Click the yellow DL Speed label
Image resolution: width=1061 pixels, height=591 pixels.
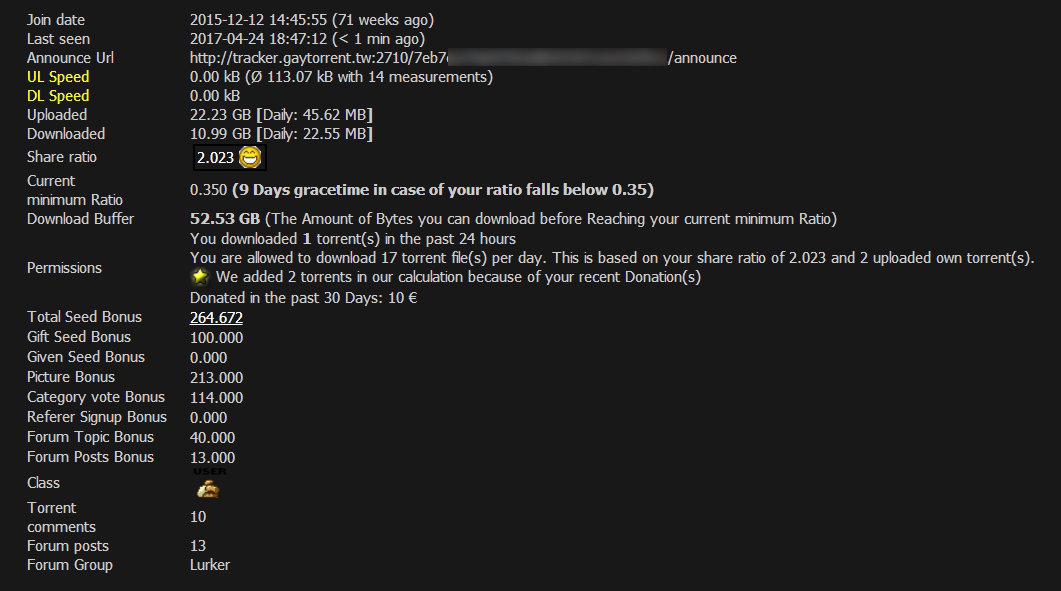click(x=58, y=96)
